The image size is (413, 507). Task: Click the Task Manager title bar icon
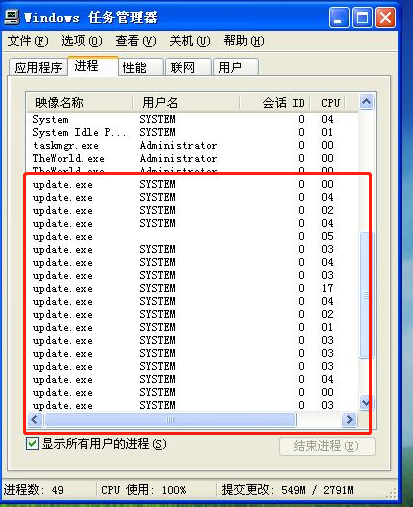(x=11, y=17)
